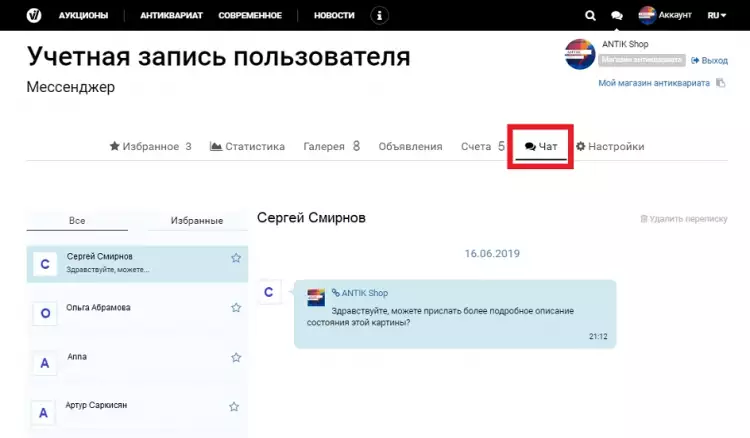Click the copy icon beside Мой магазин антиквариата
The image size is (750, 438).
click(720, 83)
